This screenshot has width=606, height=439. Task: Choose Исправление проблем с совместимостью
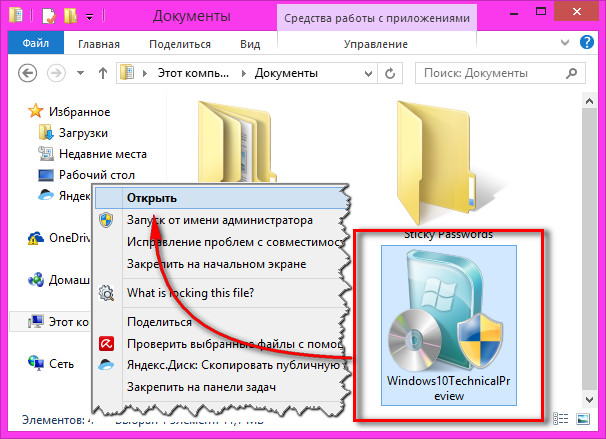click(222, 242)
